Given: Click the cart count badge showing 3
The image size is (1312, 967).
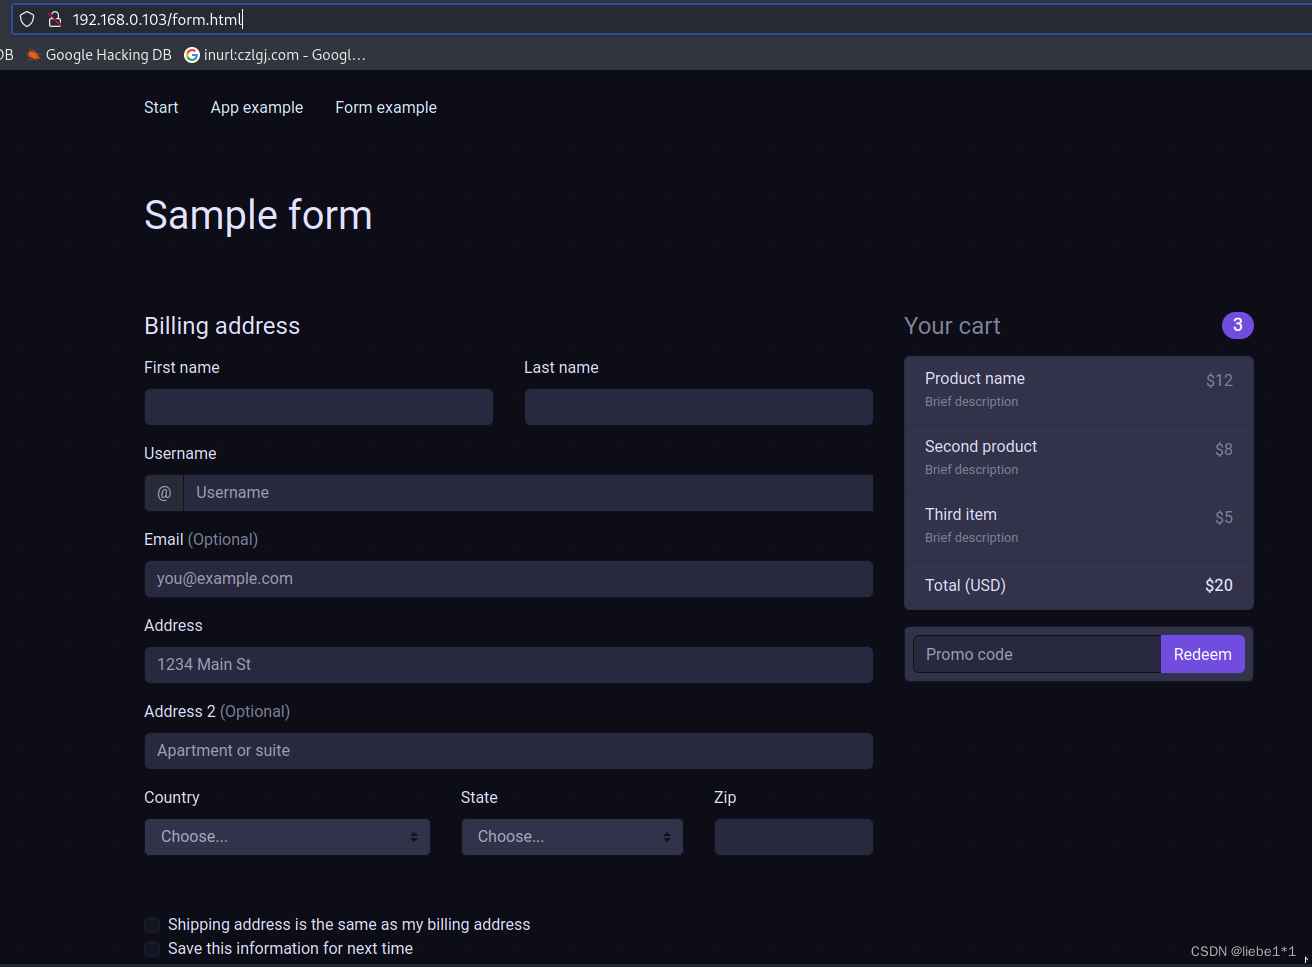Looking at the screenshot, I should click(x=1238, y=325).
